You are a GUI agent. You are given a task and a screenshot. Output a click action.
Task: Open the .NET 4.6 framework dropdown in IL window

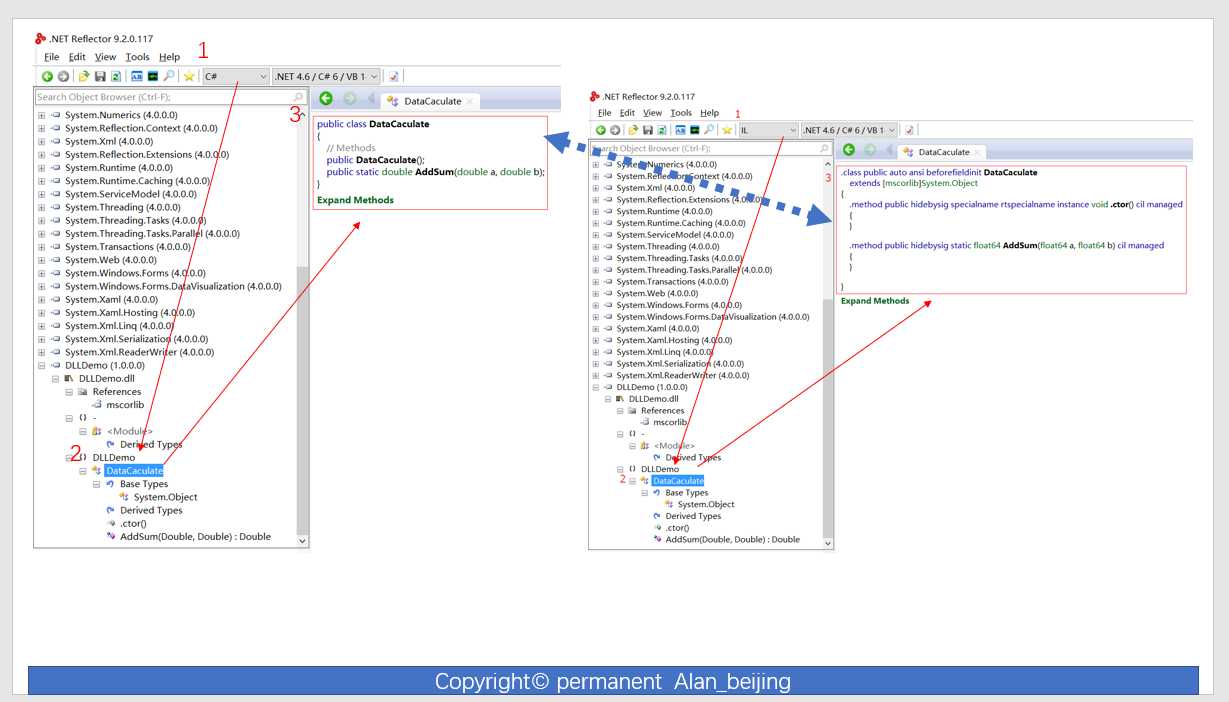tap(850, 130)
